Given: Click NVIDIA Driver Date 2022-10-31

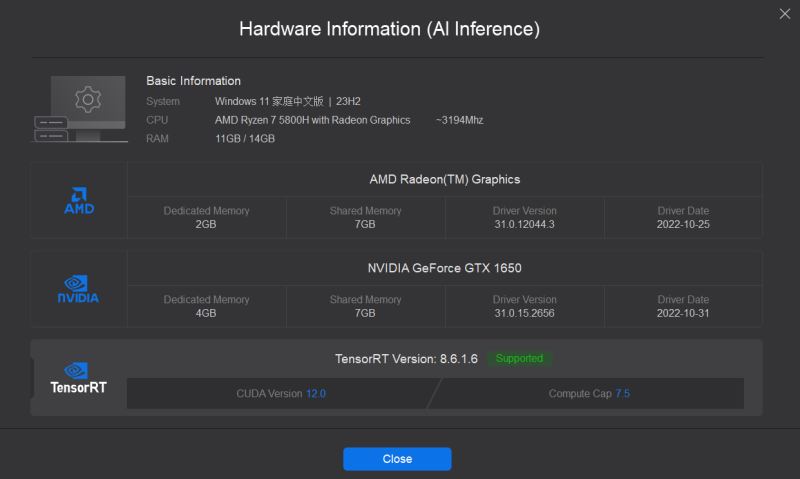Looking at the screenshot, I should point(683,313).
